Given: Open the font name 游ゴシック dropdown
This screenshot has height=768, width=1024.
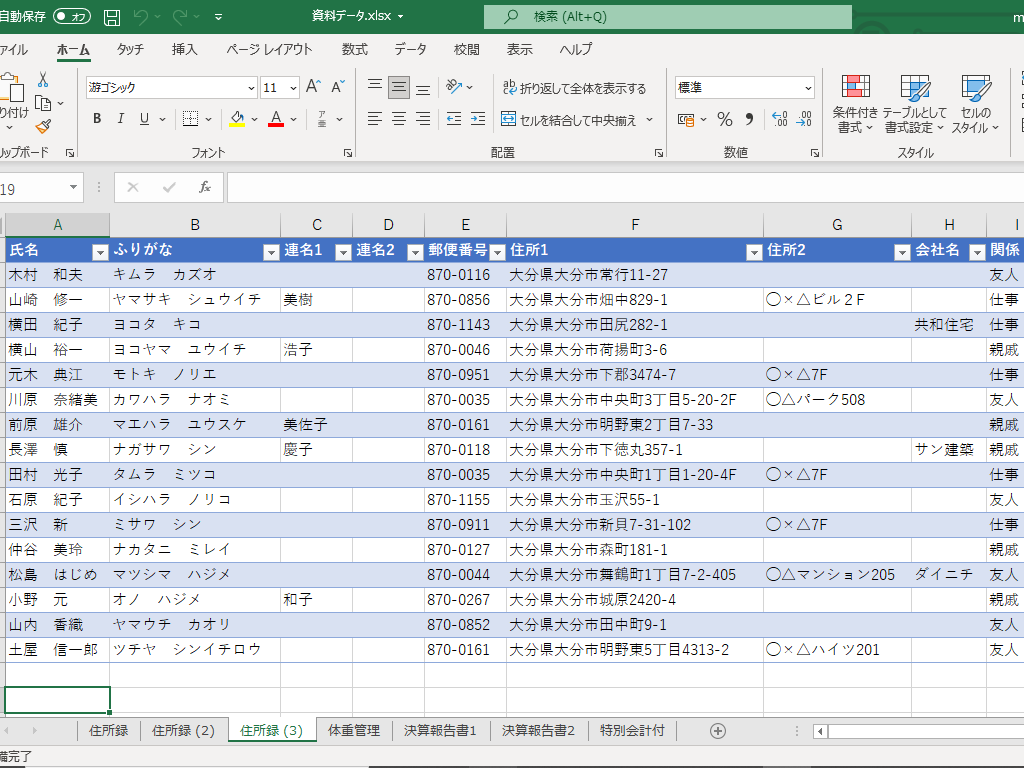Looking at the screenshot, I should click(251, 88).
